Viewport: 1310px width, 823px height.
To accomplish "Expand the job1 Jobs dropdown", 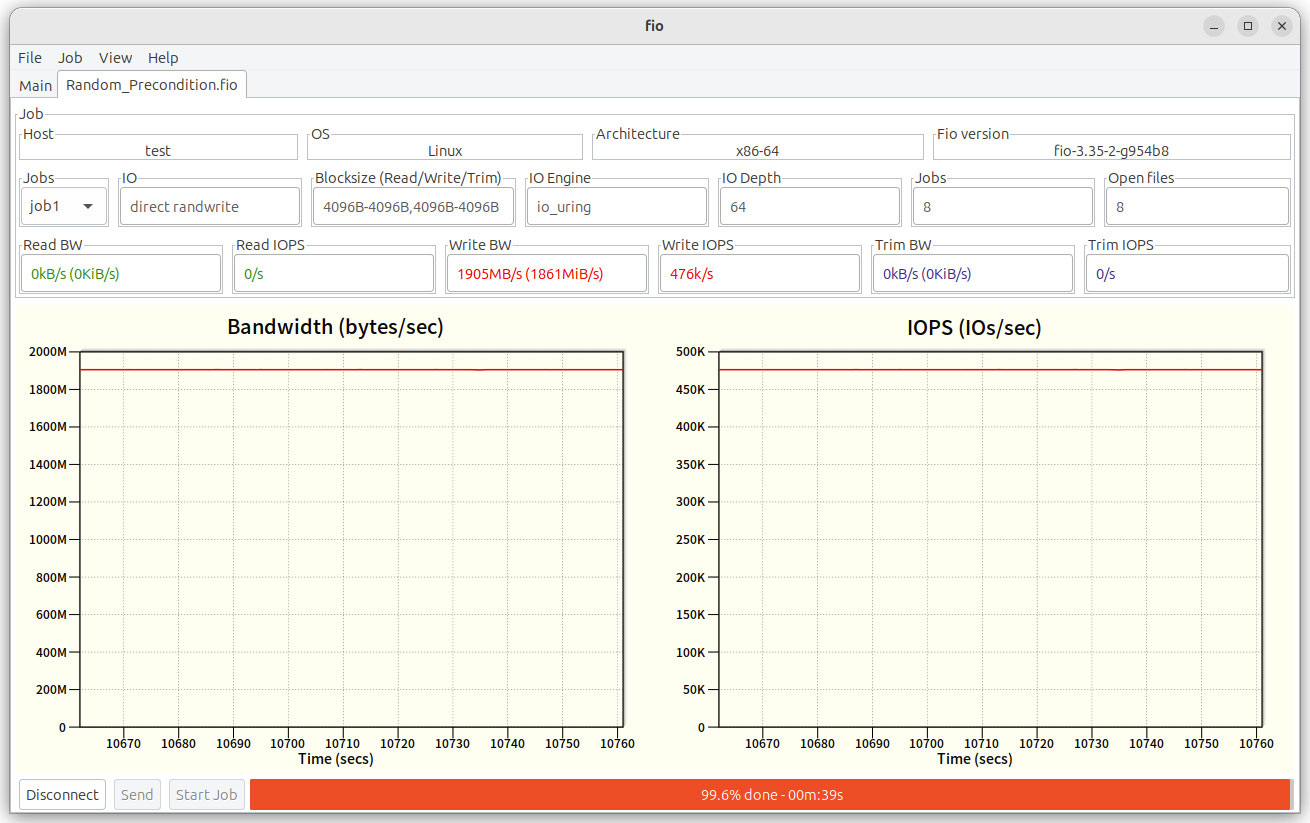I will click(64, 207).
